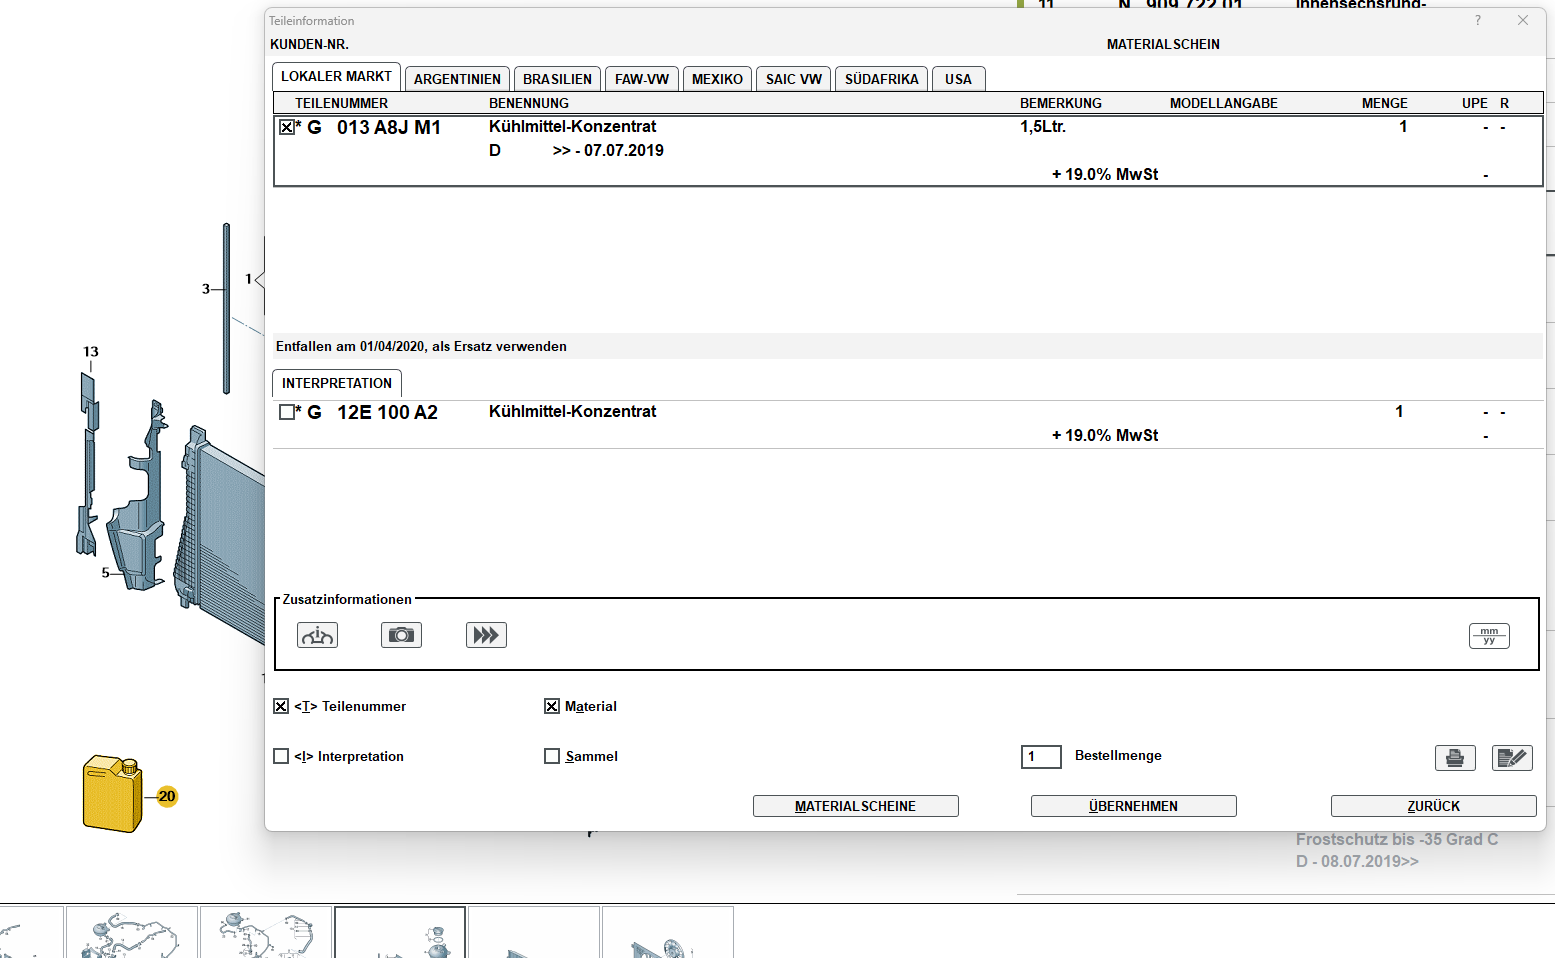Viewport: 1555px width, 958px height.
Task: Click the triple arrow forward icon
Action: 486,635
